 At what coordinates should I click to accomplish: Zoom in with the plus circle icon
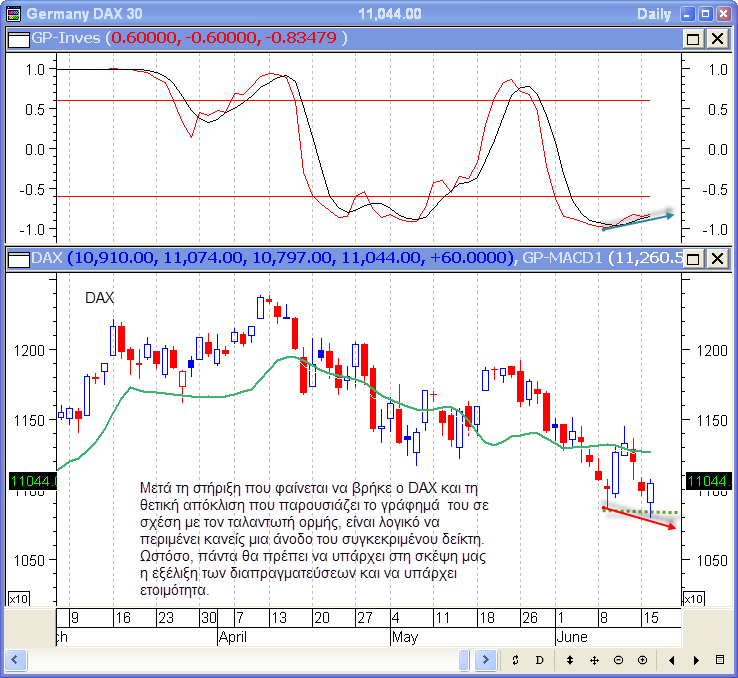click(642, 660)
